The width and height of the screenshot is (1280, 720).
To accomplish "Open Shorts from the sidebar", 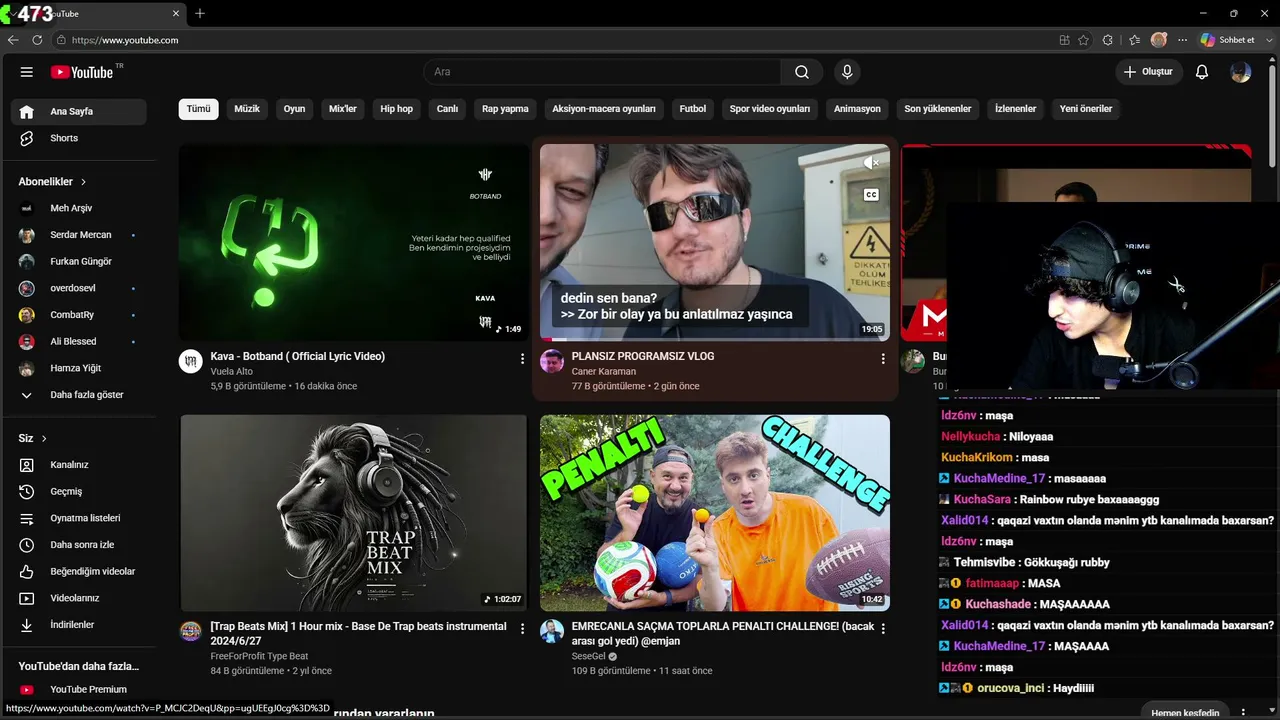I will point(79,138).
